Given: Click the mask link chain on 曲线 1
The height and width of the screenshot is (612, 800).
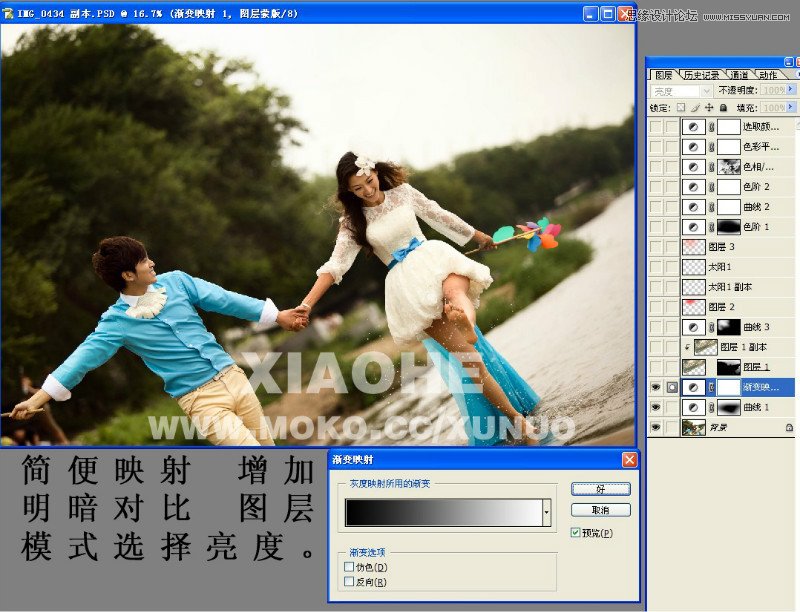Looking at the screenshot, I should point(711,407).
